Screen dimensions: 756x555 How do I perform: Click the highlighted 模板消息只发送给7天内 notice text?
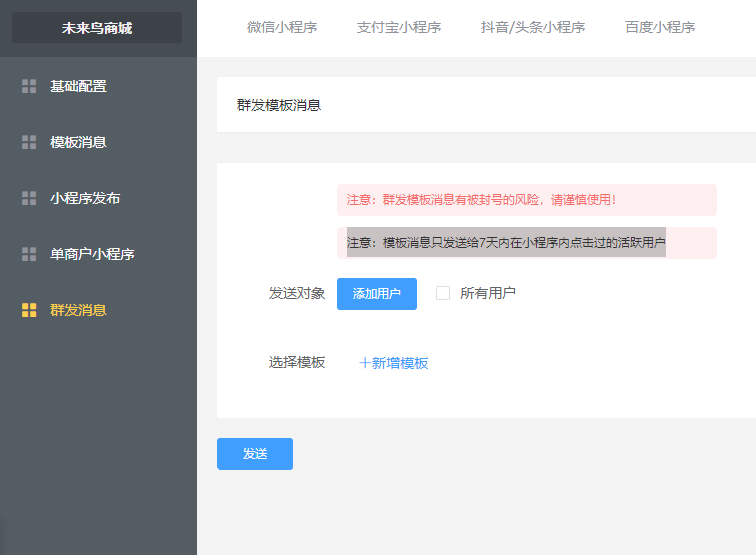click(x=506, y=242)
